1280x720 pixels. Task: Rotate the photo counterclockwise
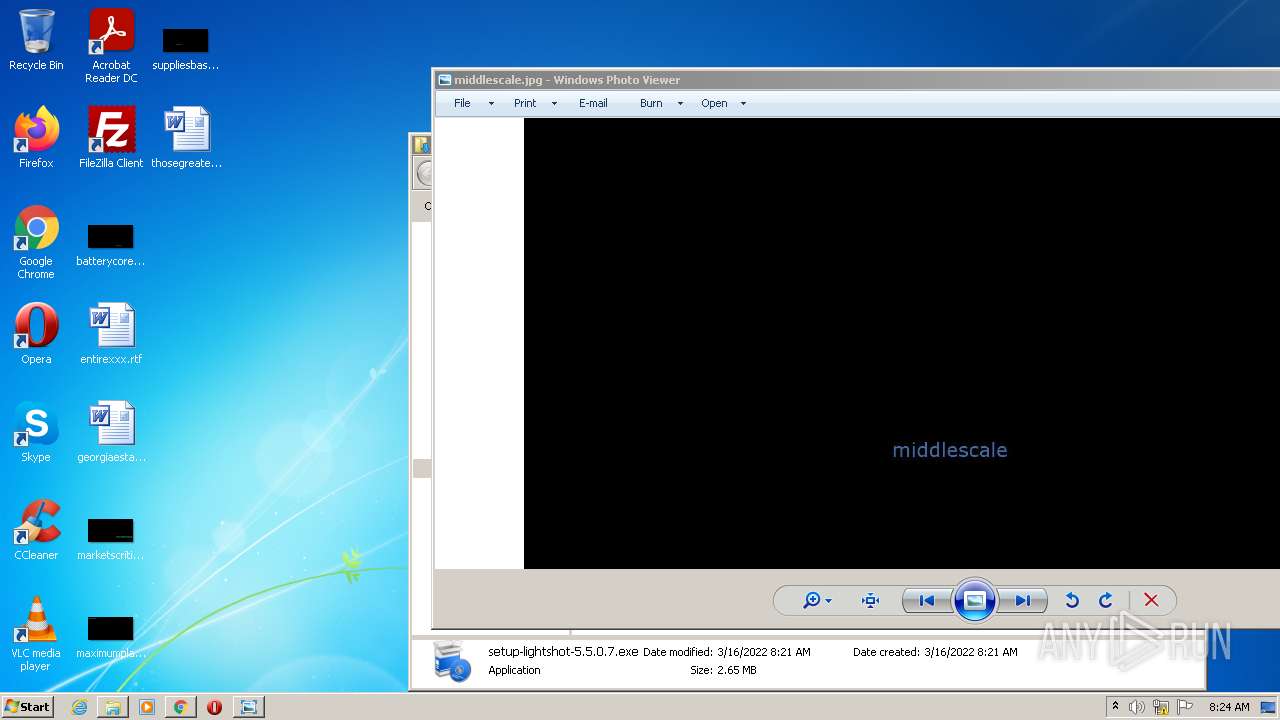(1072, 600)
